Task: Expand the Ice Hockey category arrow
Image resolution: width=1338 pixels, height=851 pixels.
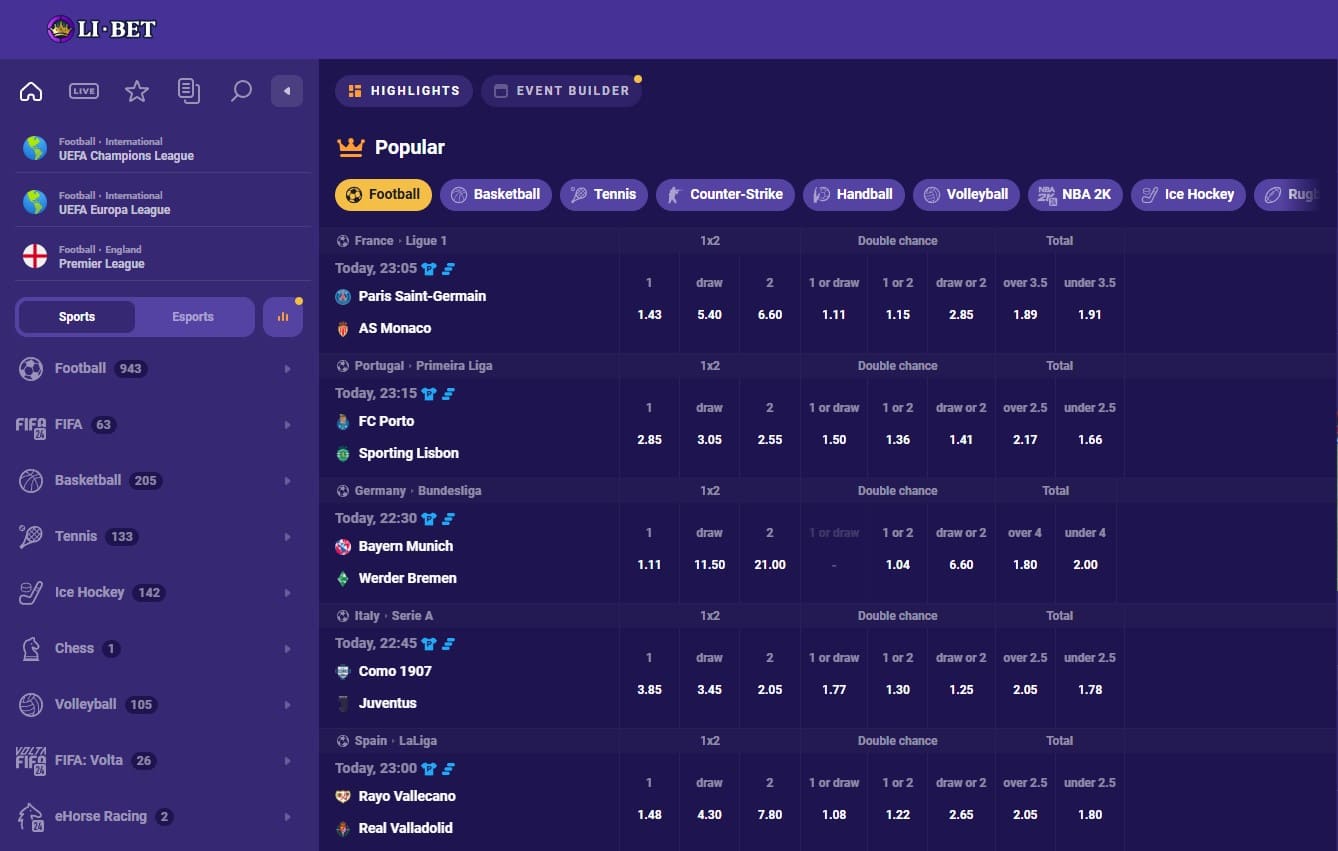Action: 287,593
